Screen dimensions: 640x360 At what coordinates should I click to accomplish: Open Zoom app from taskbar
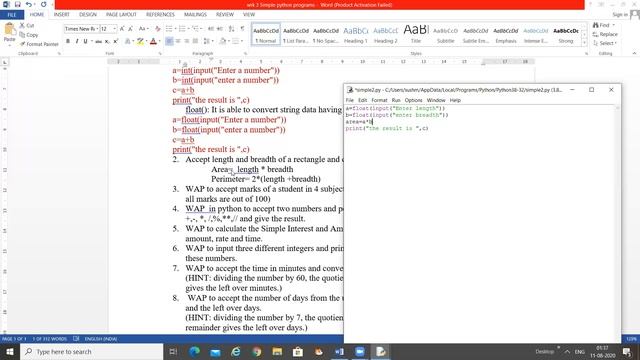coord(360,352)
